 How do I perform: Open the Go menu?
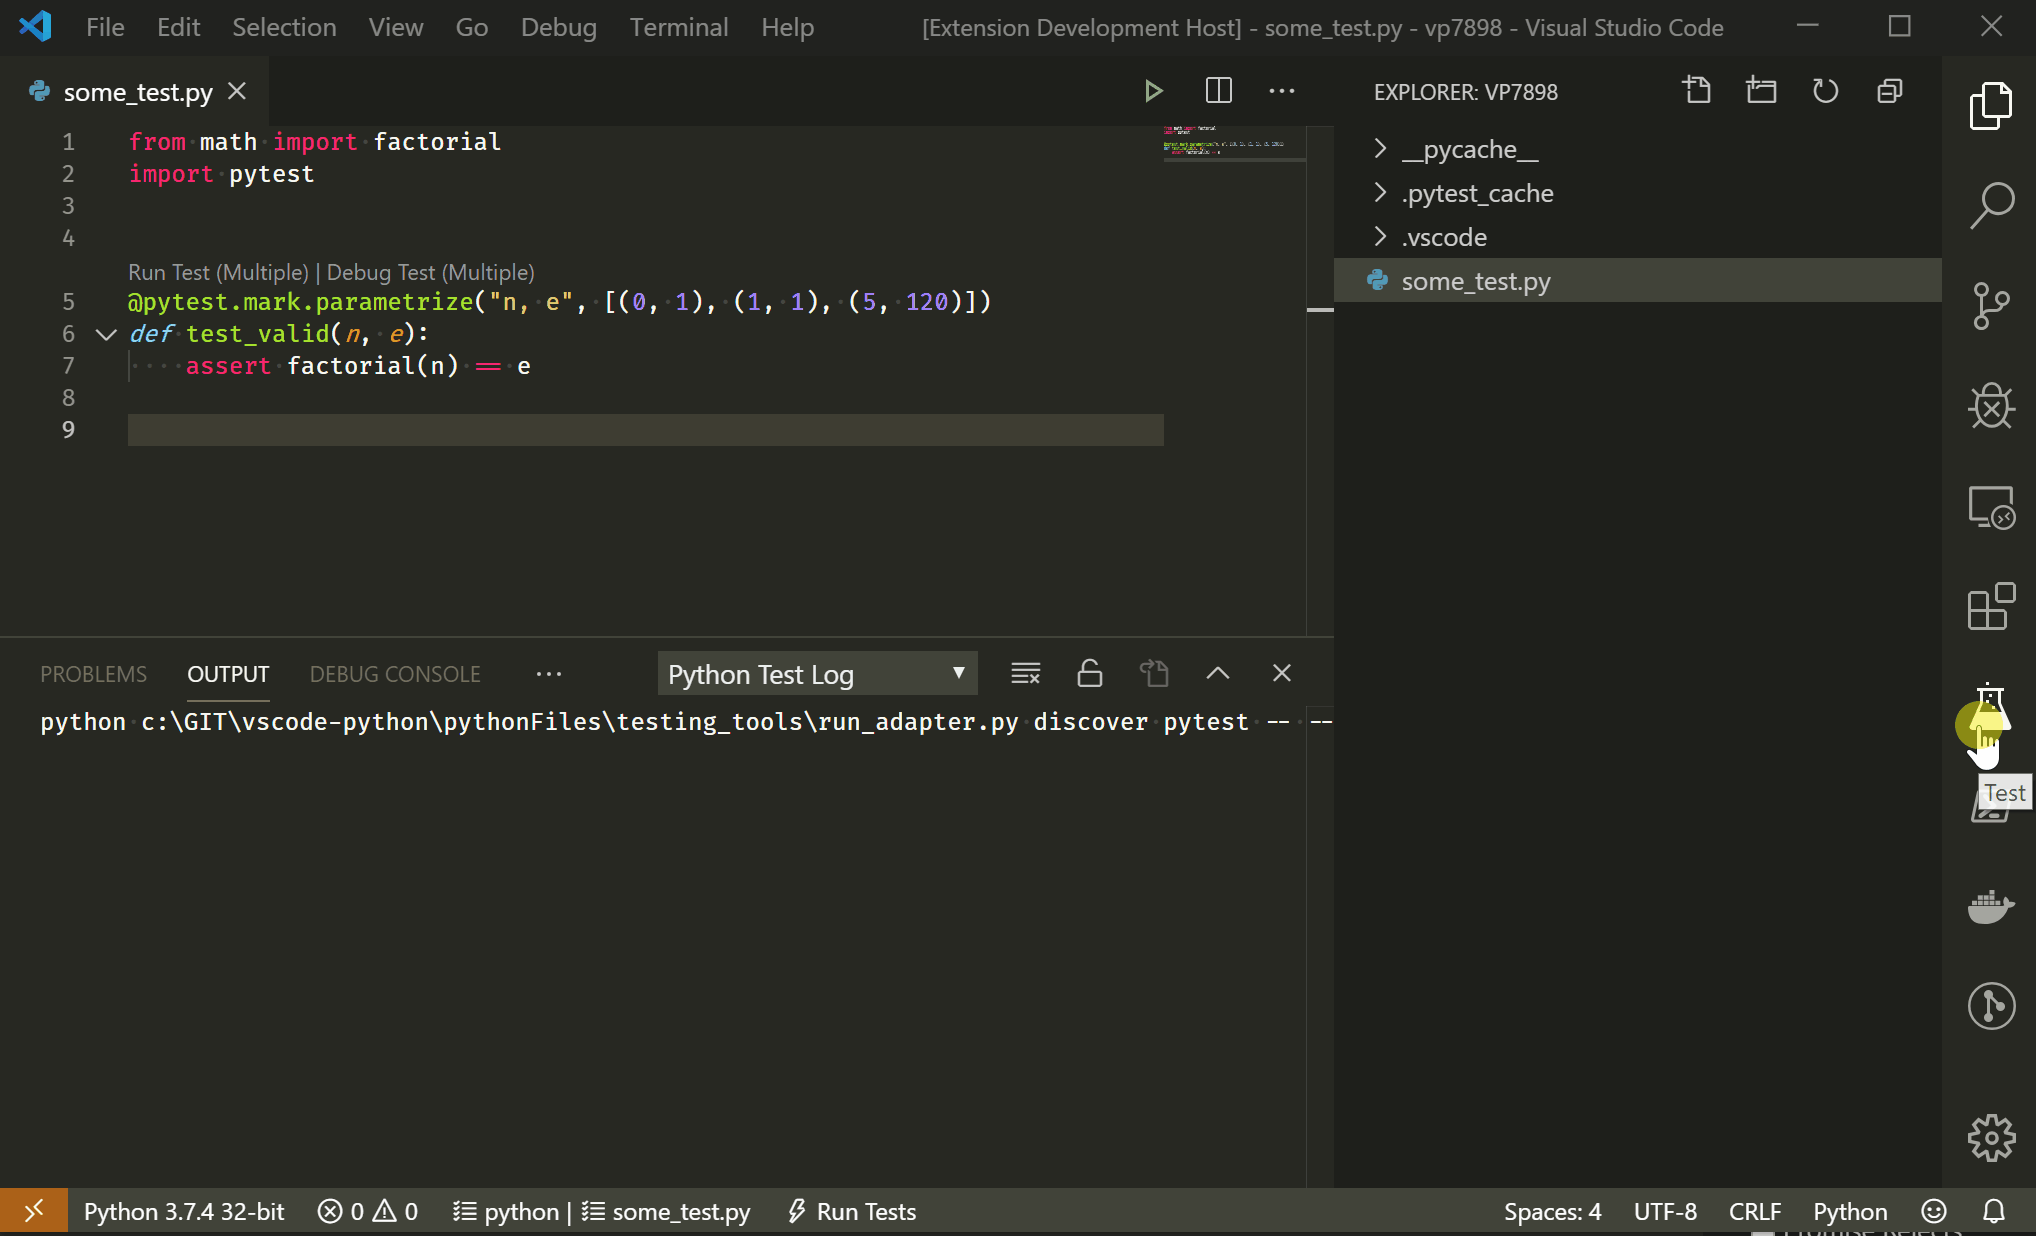click(x=472, y=27)
